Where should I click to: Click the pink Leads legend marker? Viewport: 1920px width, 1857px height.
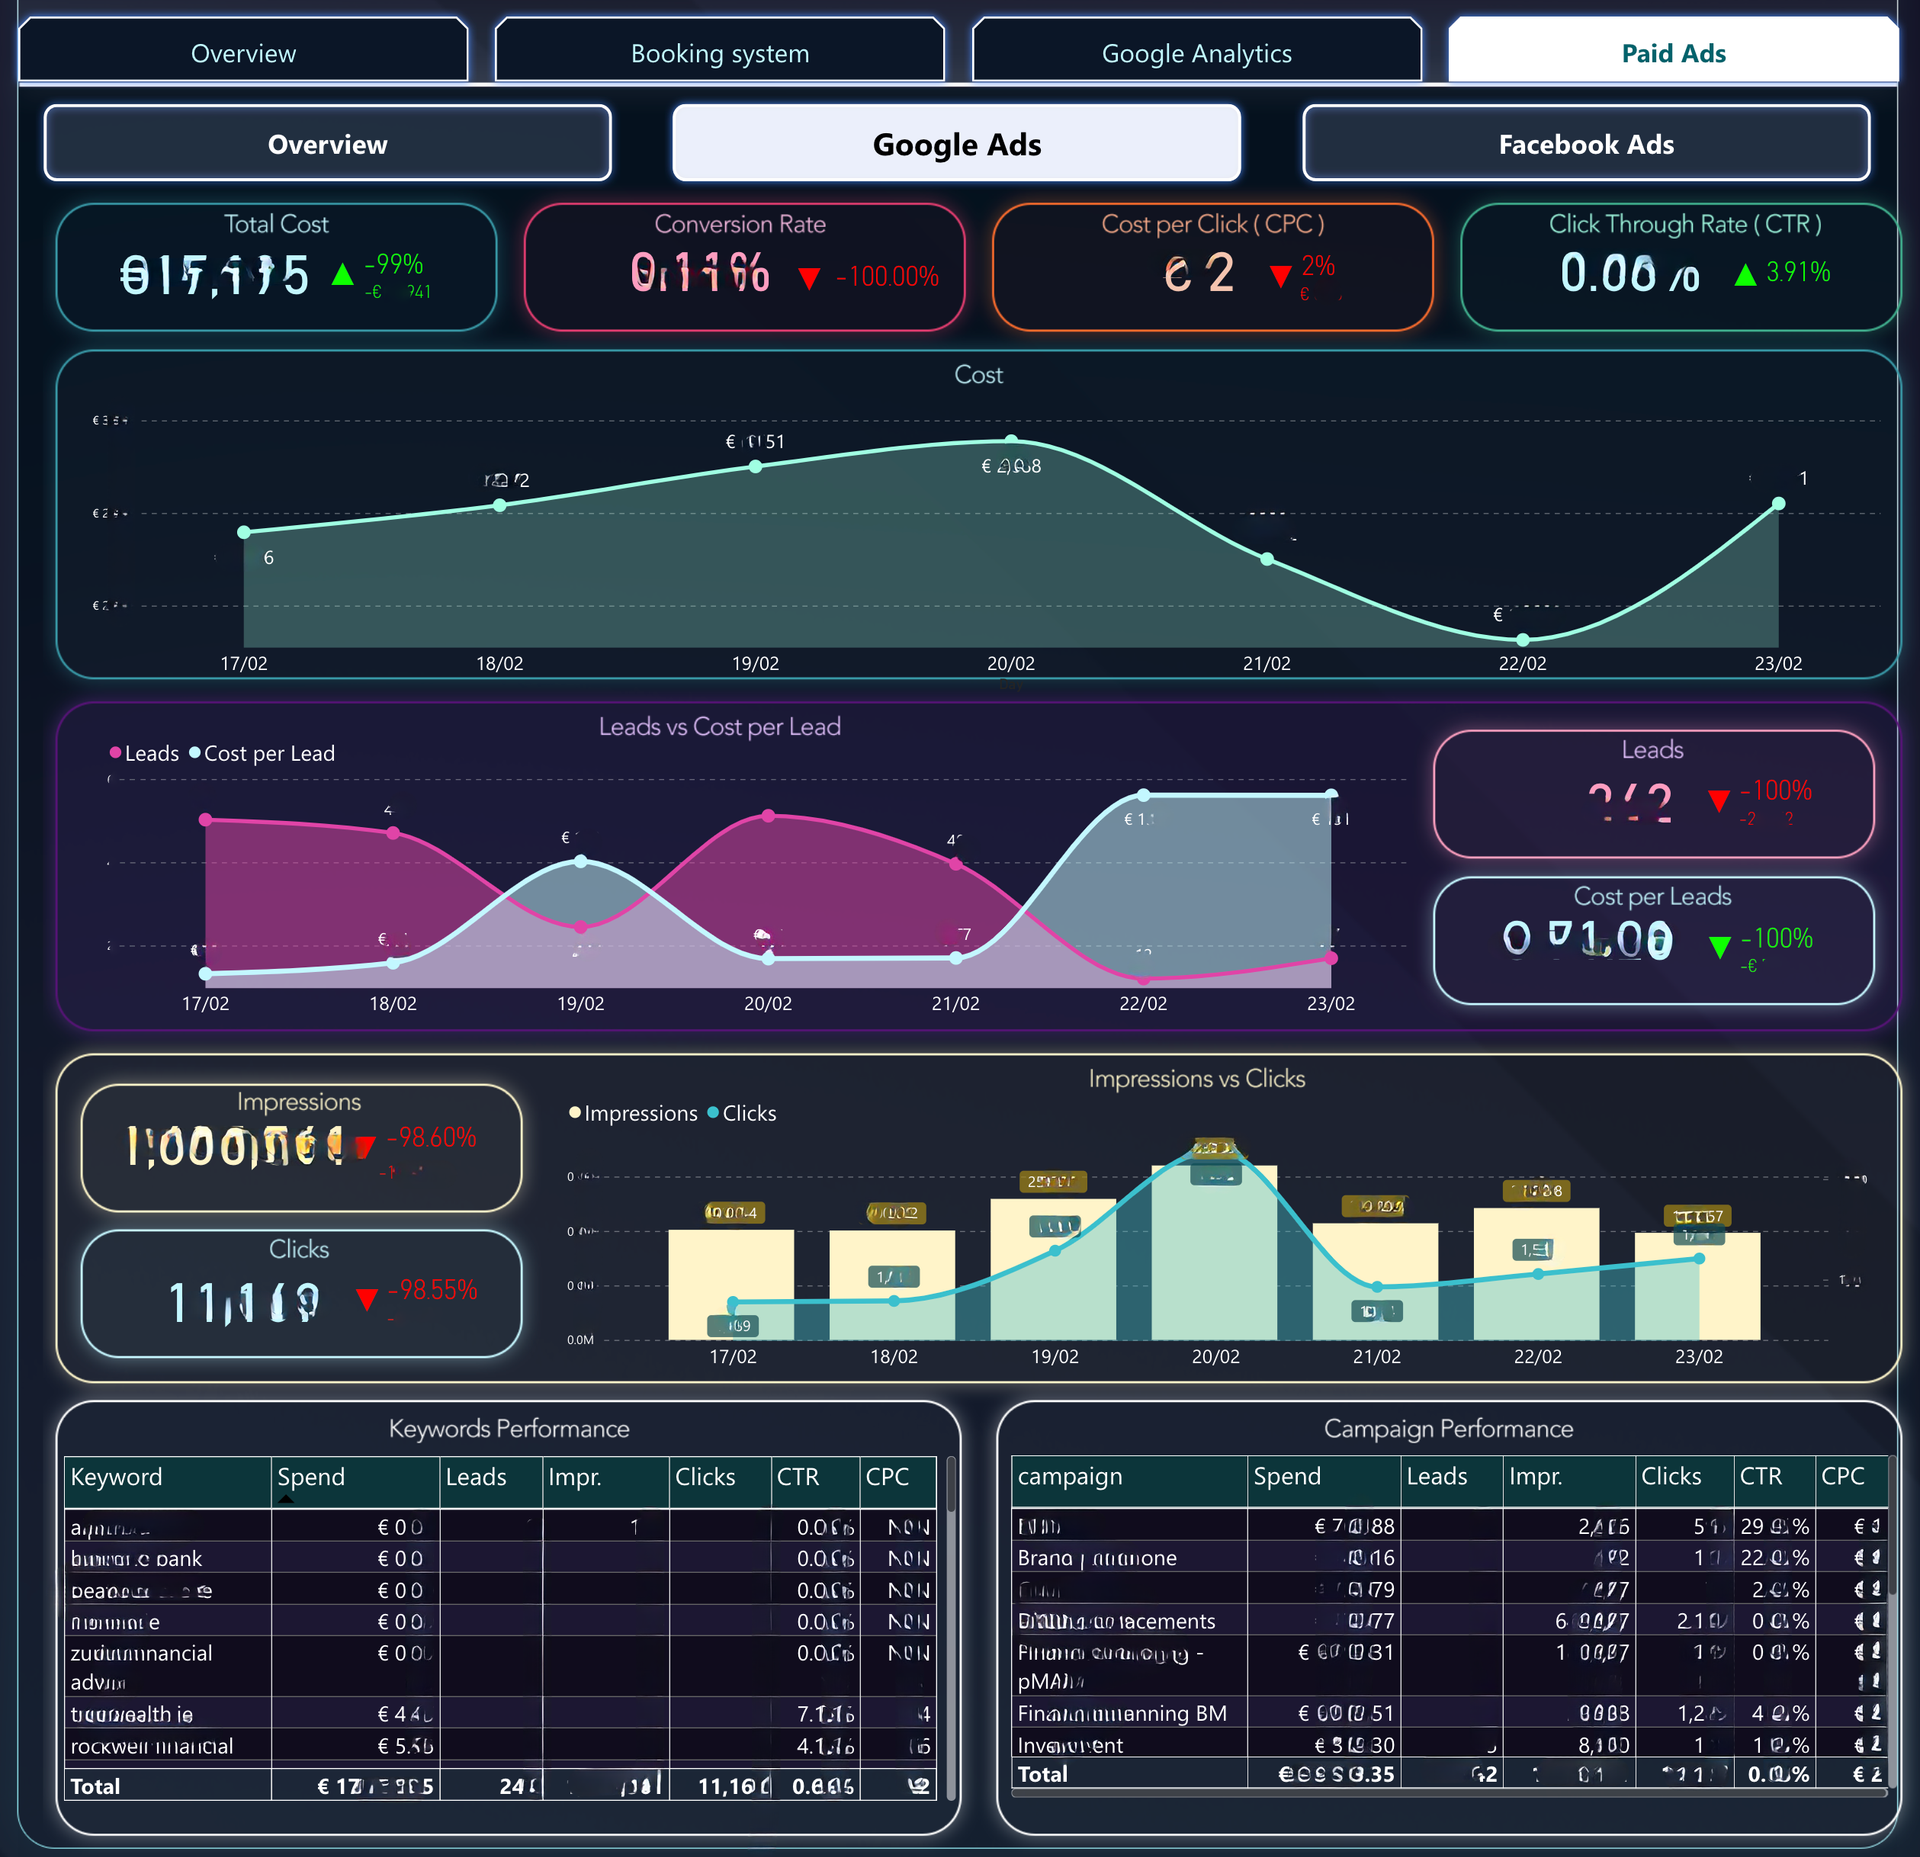[115, 752]
